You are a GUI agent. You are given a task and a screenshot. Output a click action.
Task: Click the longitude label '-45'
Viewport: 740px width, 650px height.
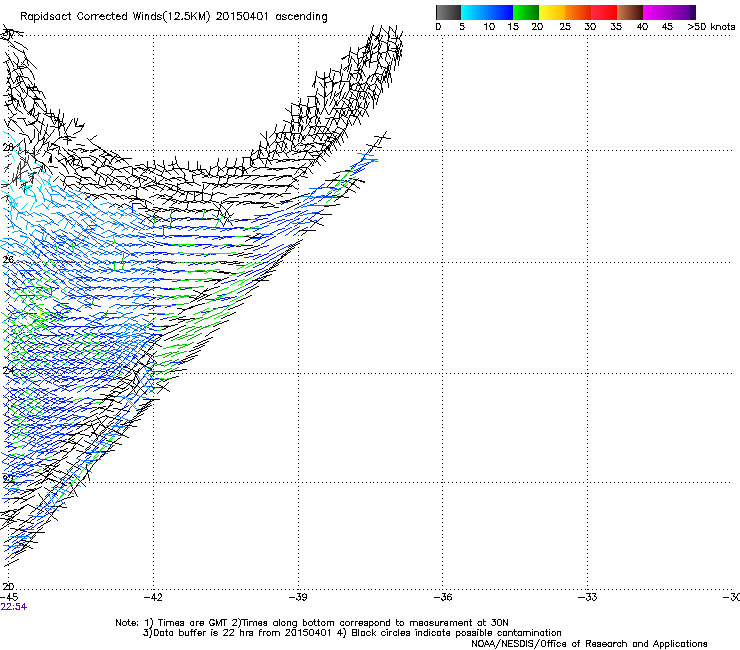tap(9, 597)
